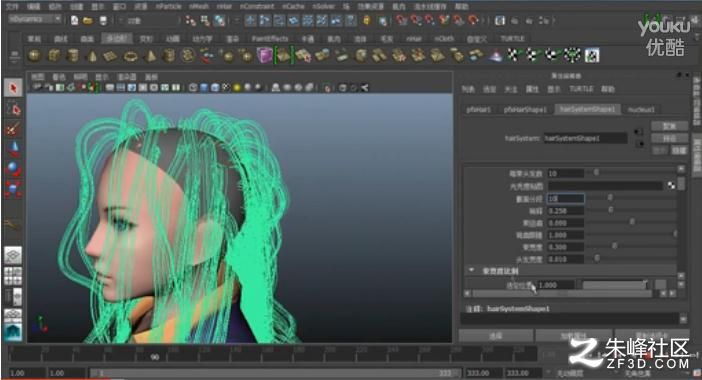Click the checkered map button beside texture field
702x380 pixels.
671,185
